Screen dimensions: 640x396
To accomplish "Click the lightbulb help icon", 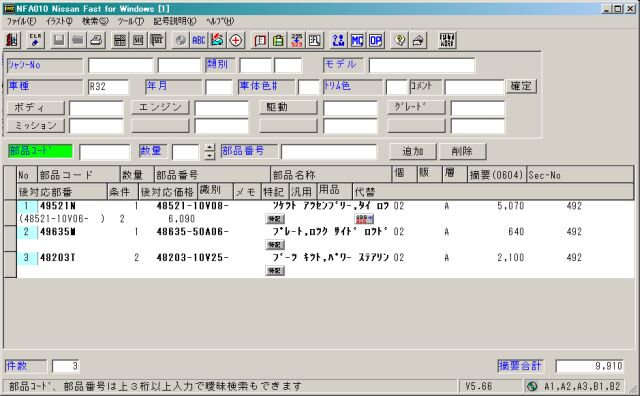I will click(x=399, y=40).
